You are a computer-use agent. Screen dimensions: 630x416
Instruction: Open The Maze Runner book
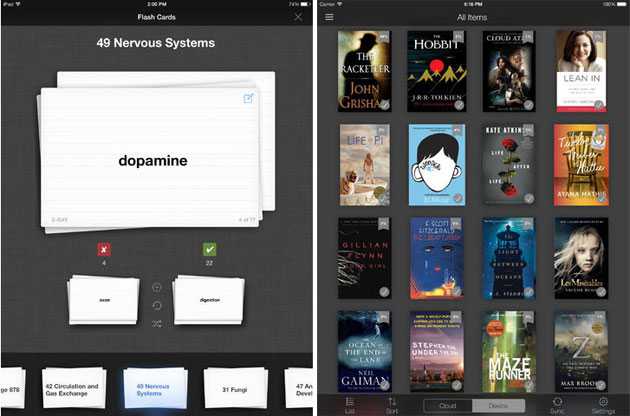click(x=508, y=351)
